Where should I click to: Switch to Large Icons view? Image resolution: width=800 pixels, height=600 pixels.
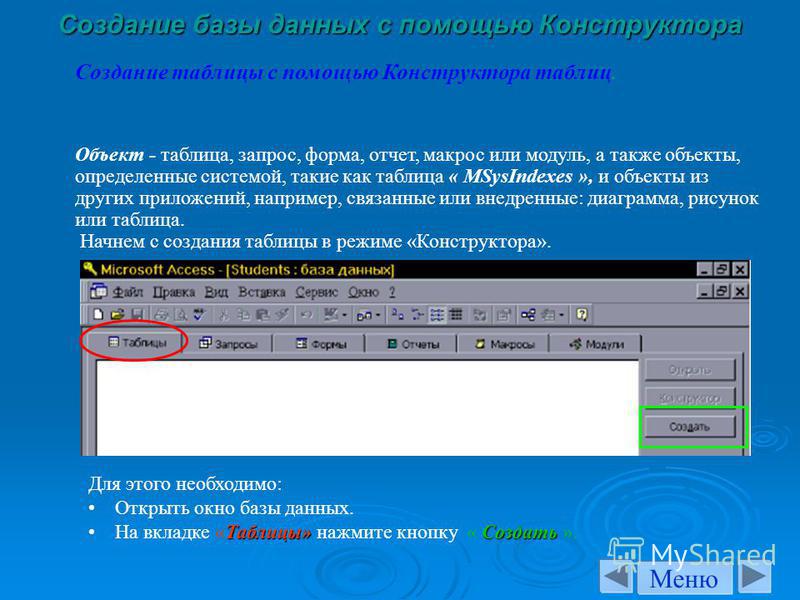[x=398, y=315]
